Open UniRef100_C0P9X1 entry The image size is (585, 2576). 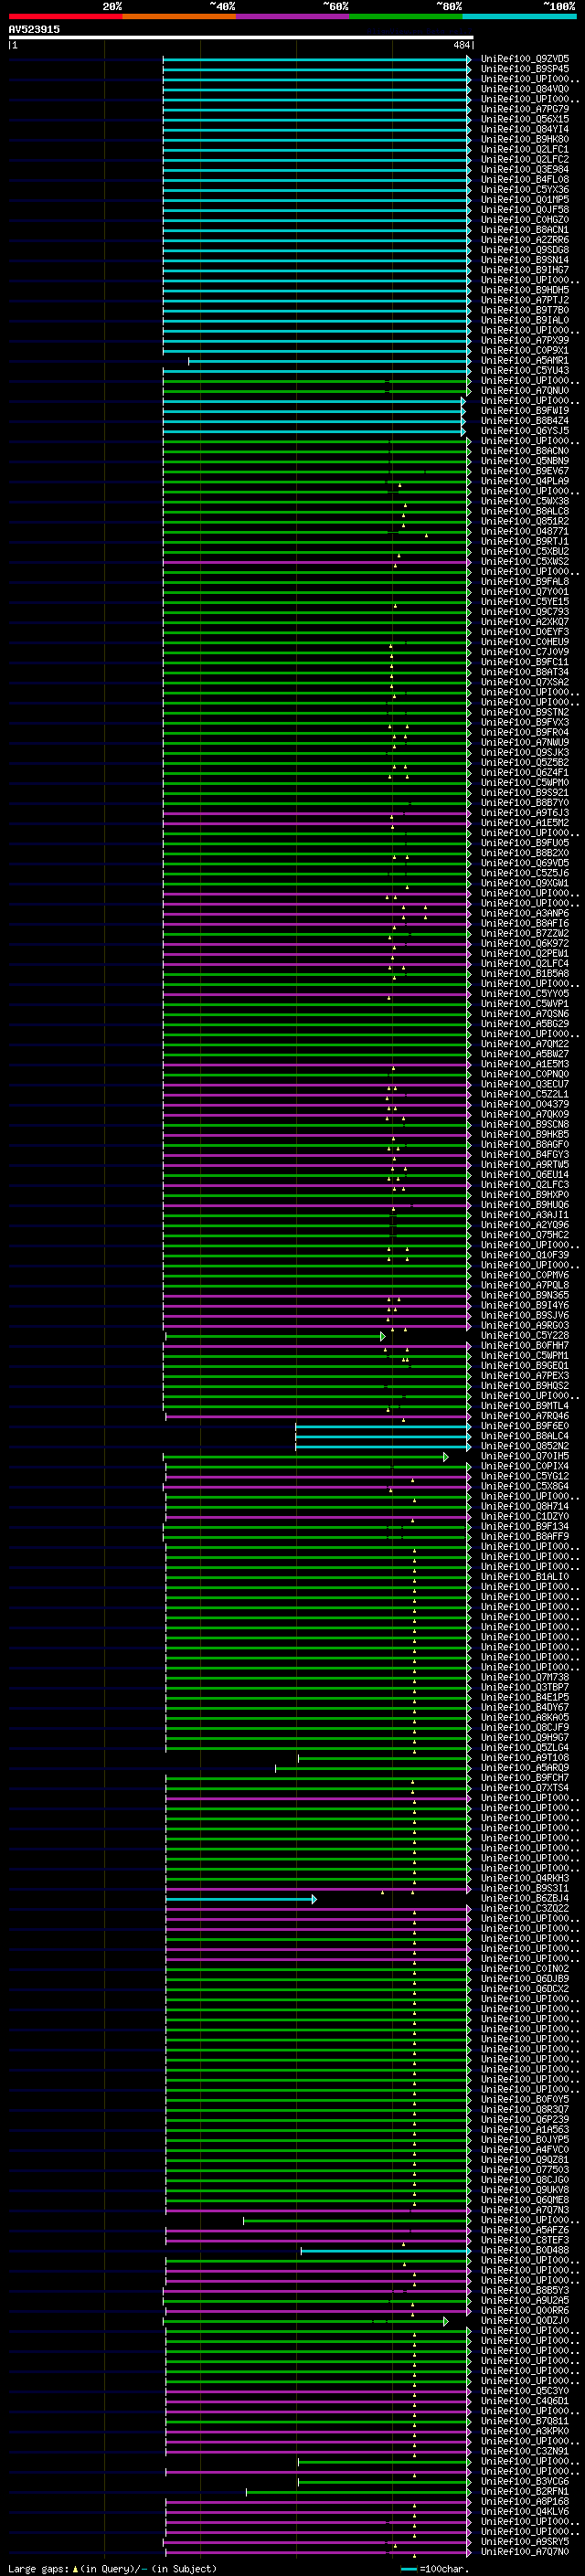524,351
